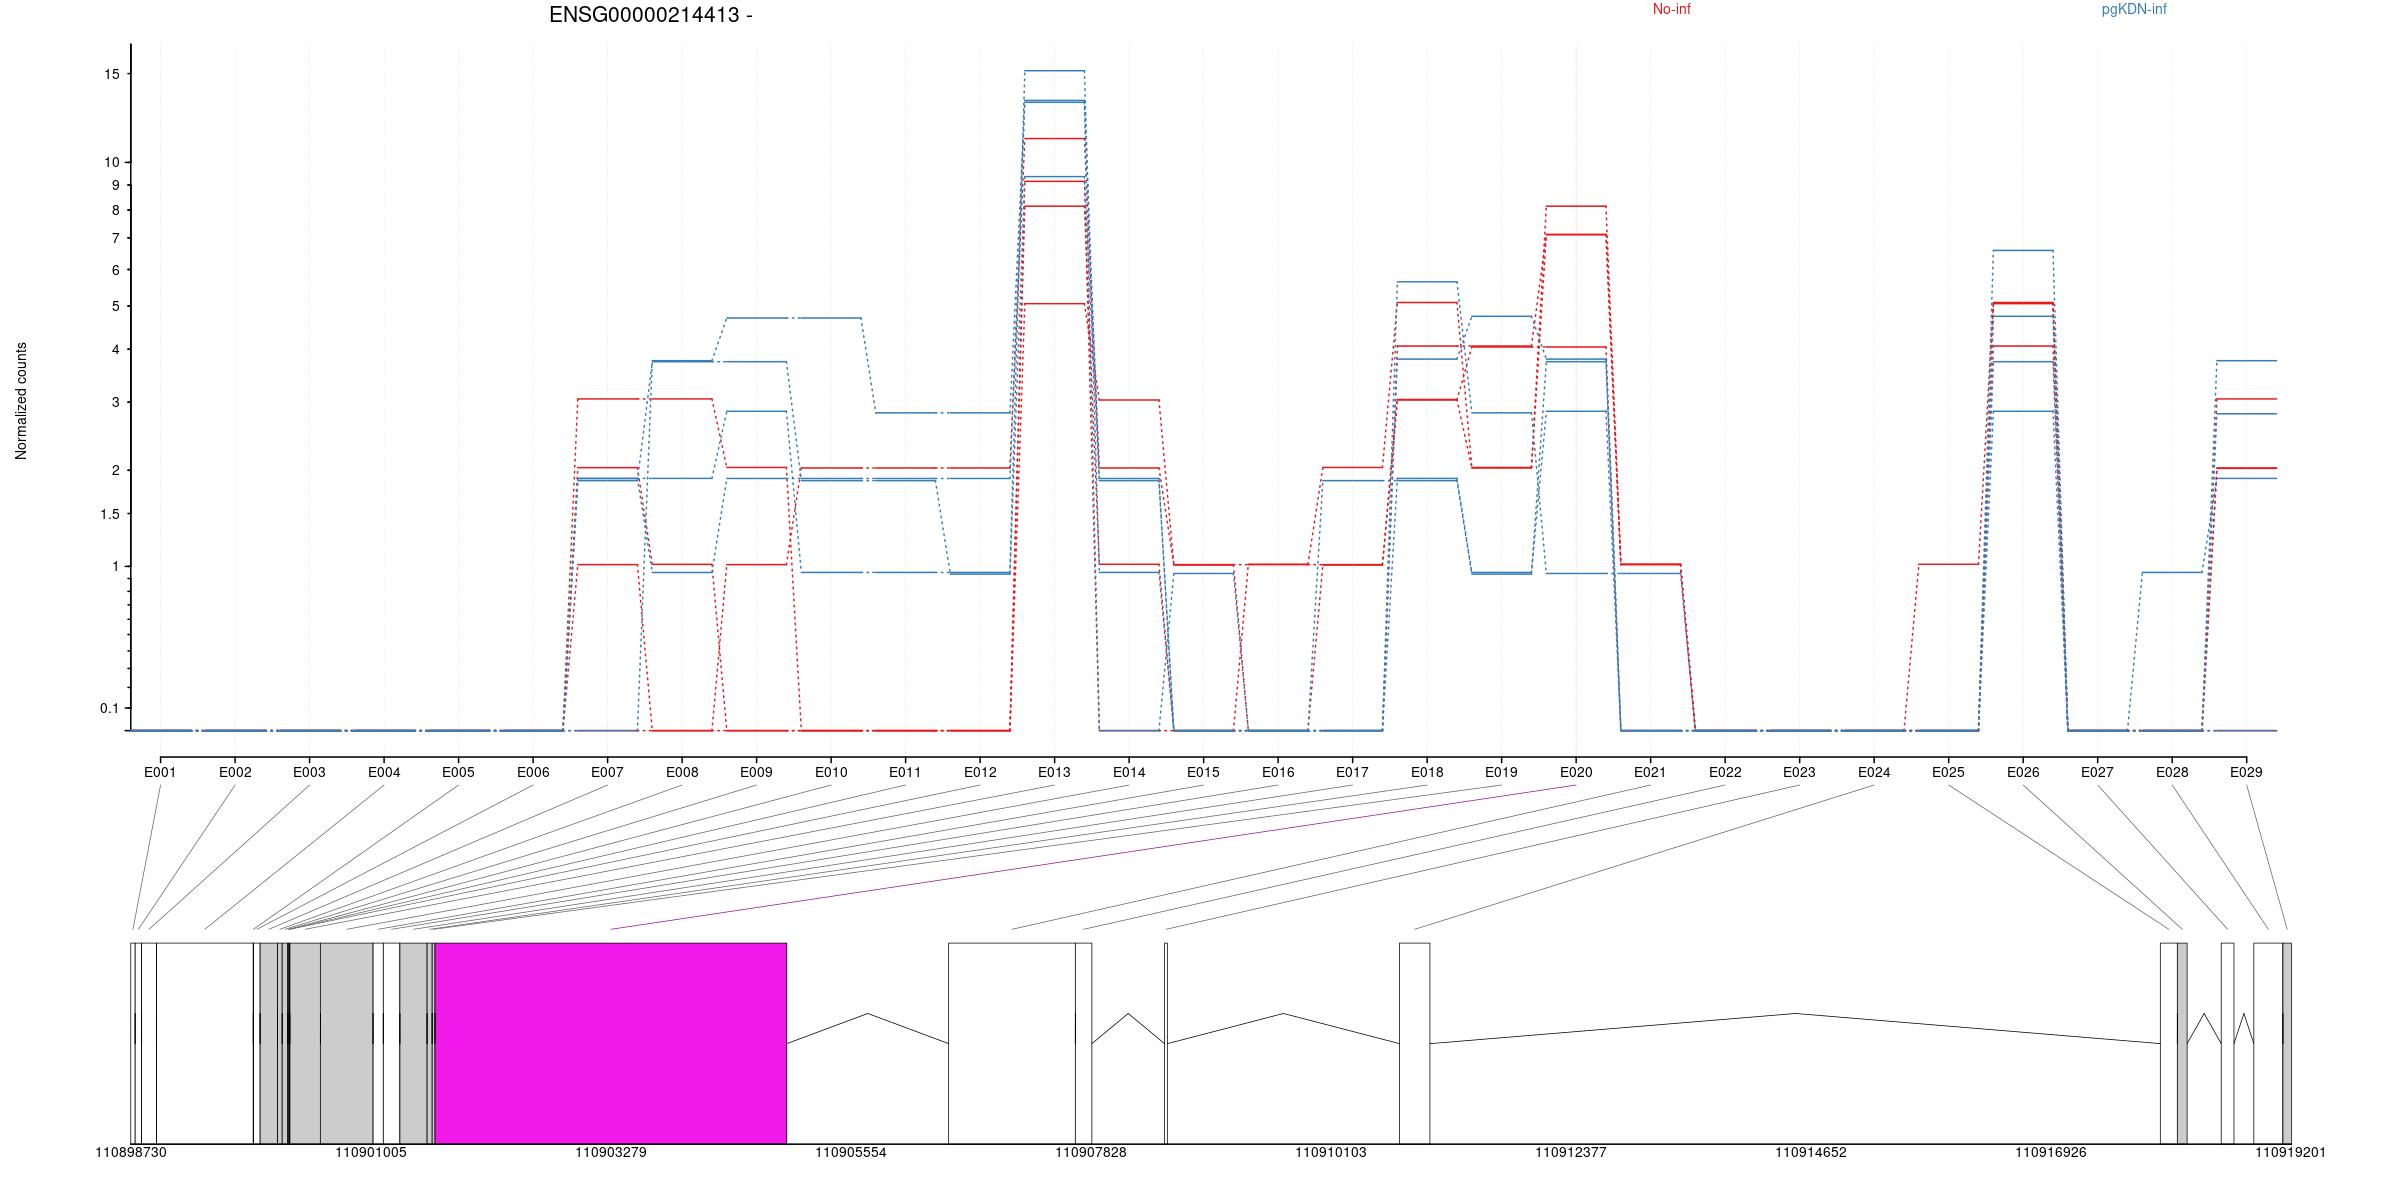Click y-axis tick value 5
2400x1200 pixels.
116,306
